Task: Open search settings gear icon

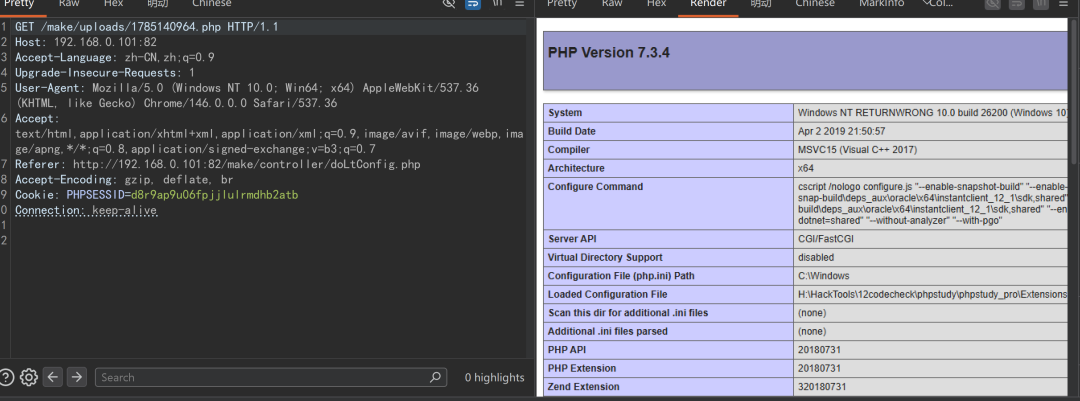Action: tap(28, 377)
